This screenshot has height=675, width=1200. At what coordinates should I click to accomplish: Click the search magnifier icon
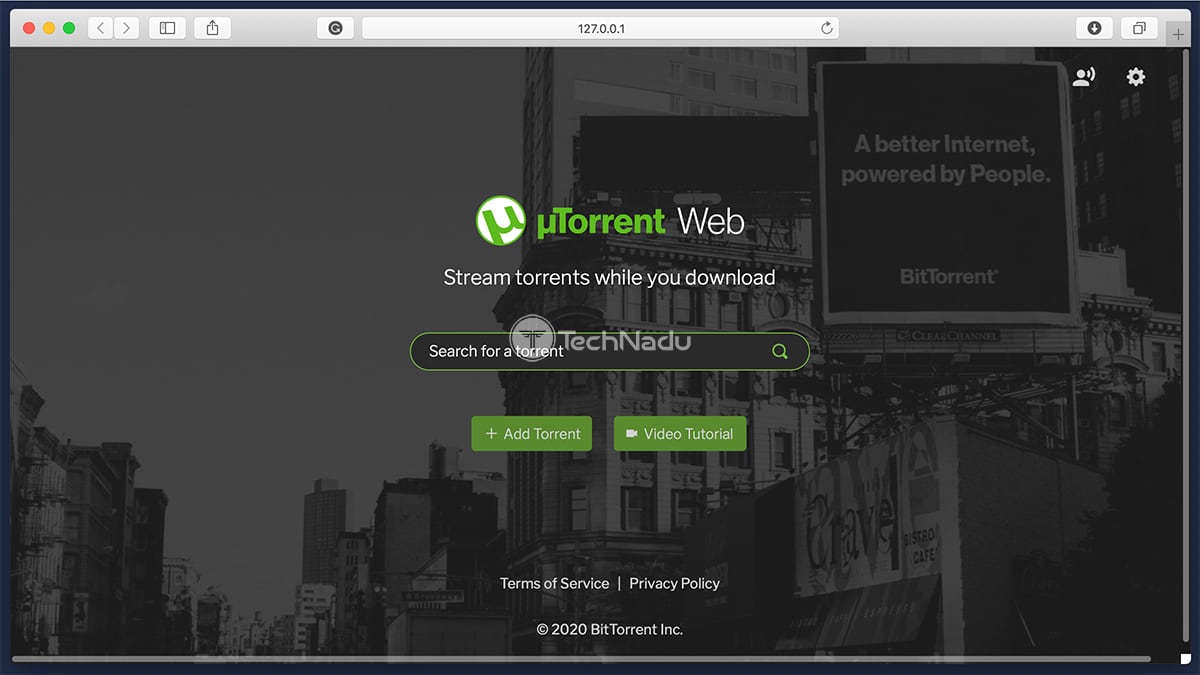780,351
